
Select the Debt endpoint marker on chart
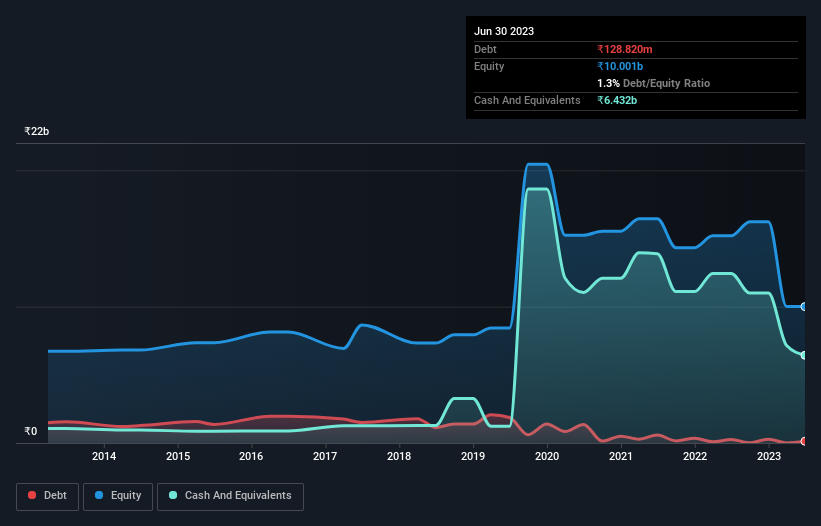tap(804, 441)
